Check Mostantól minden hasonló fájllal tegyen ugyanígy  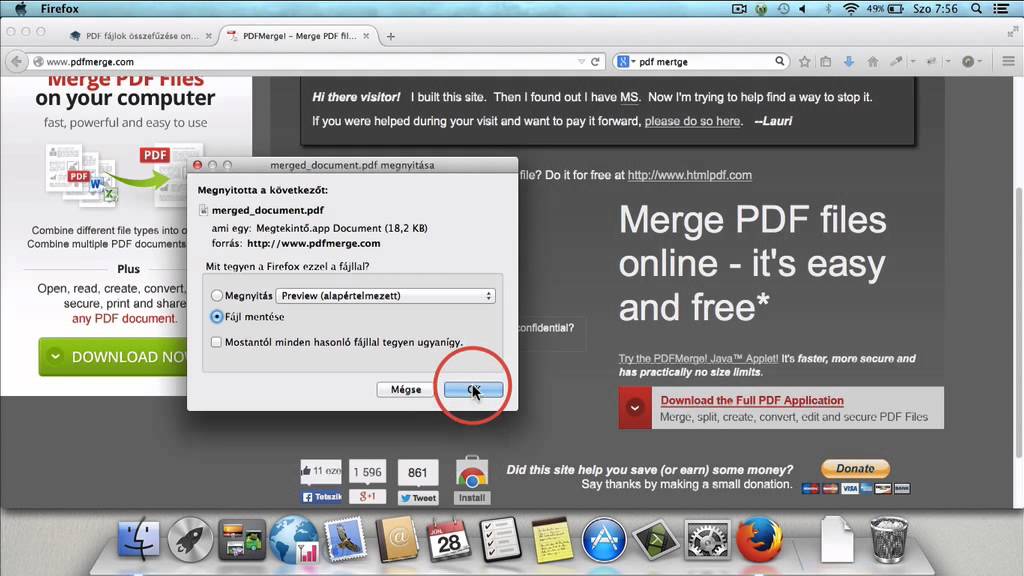click(216, 342)
